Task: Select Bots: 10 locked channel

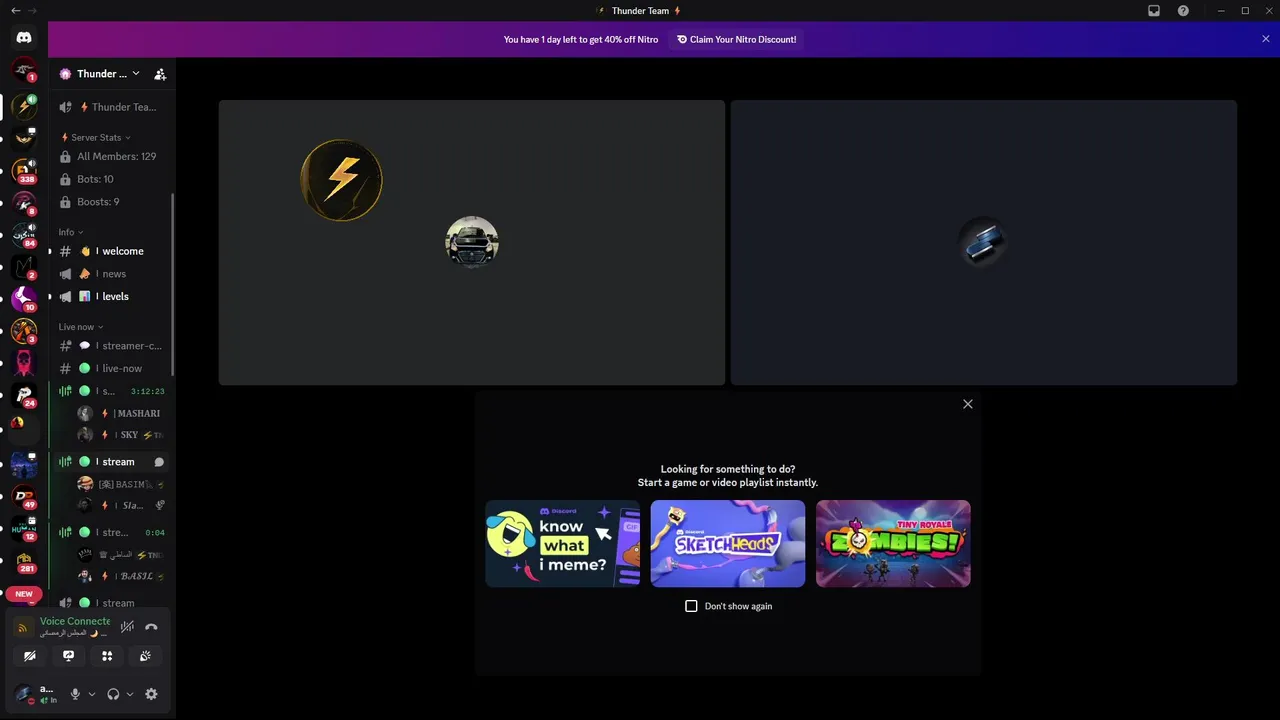Action: (x=112, y=179)
